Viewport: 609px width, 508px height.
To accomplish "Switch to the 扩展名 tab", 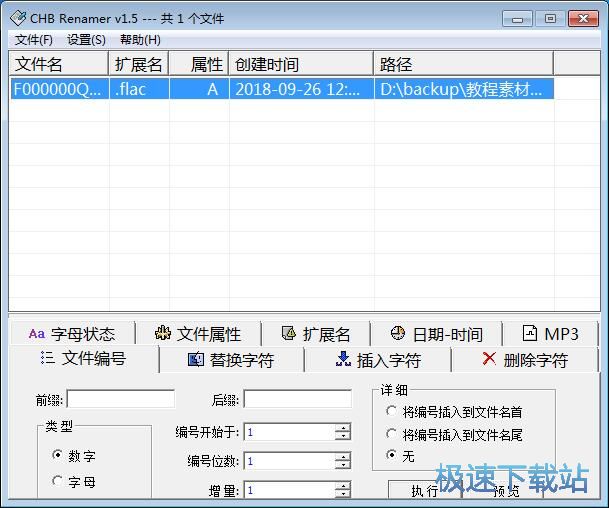I will [x=316, y=334].
